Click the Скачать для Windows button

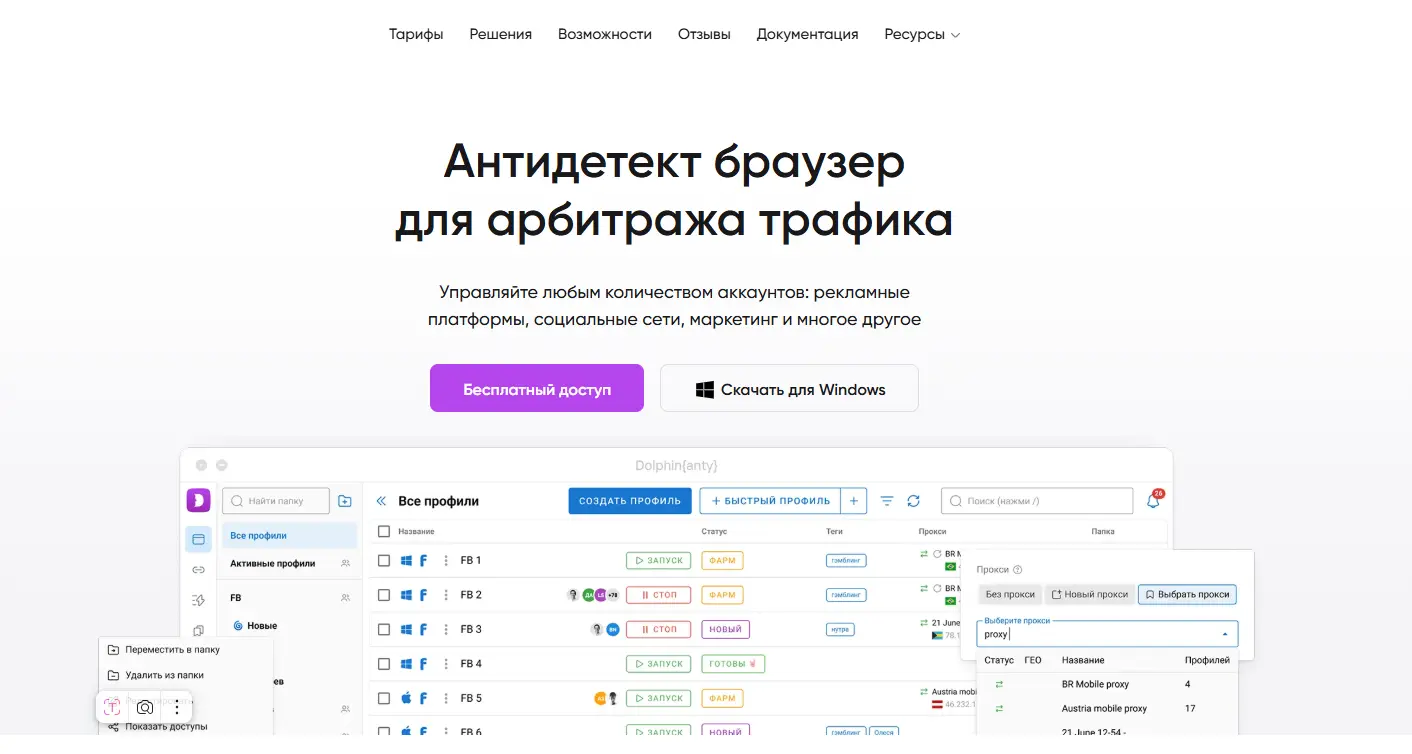click(789, 389)
